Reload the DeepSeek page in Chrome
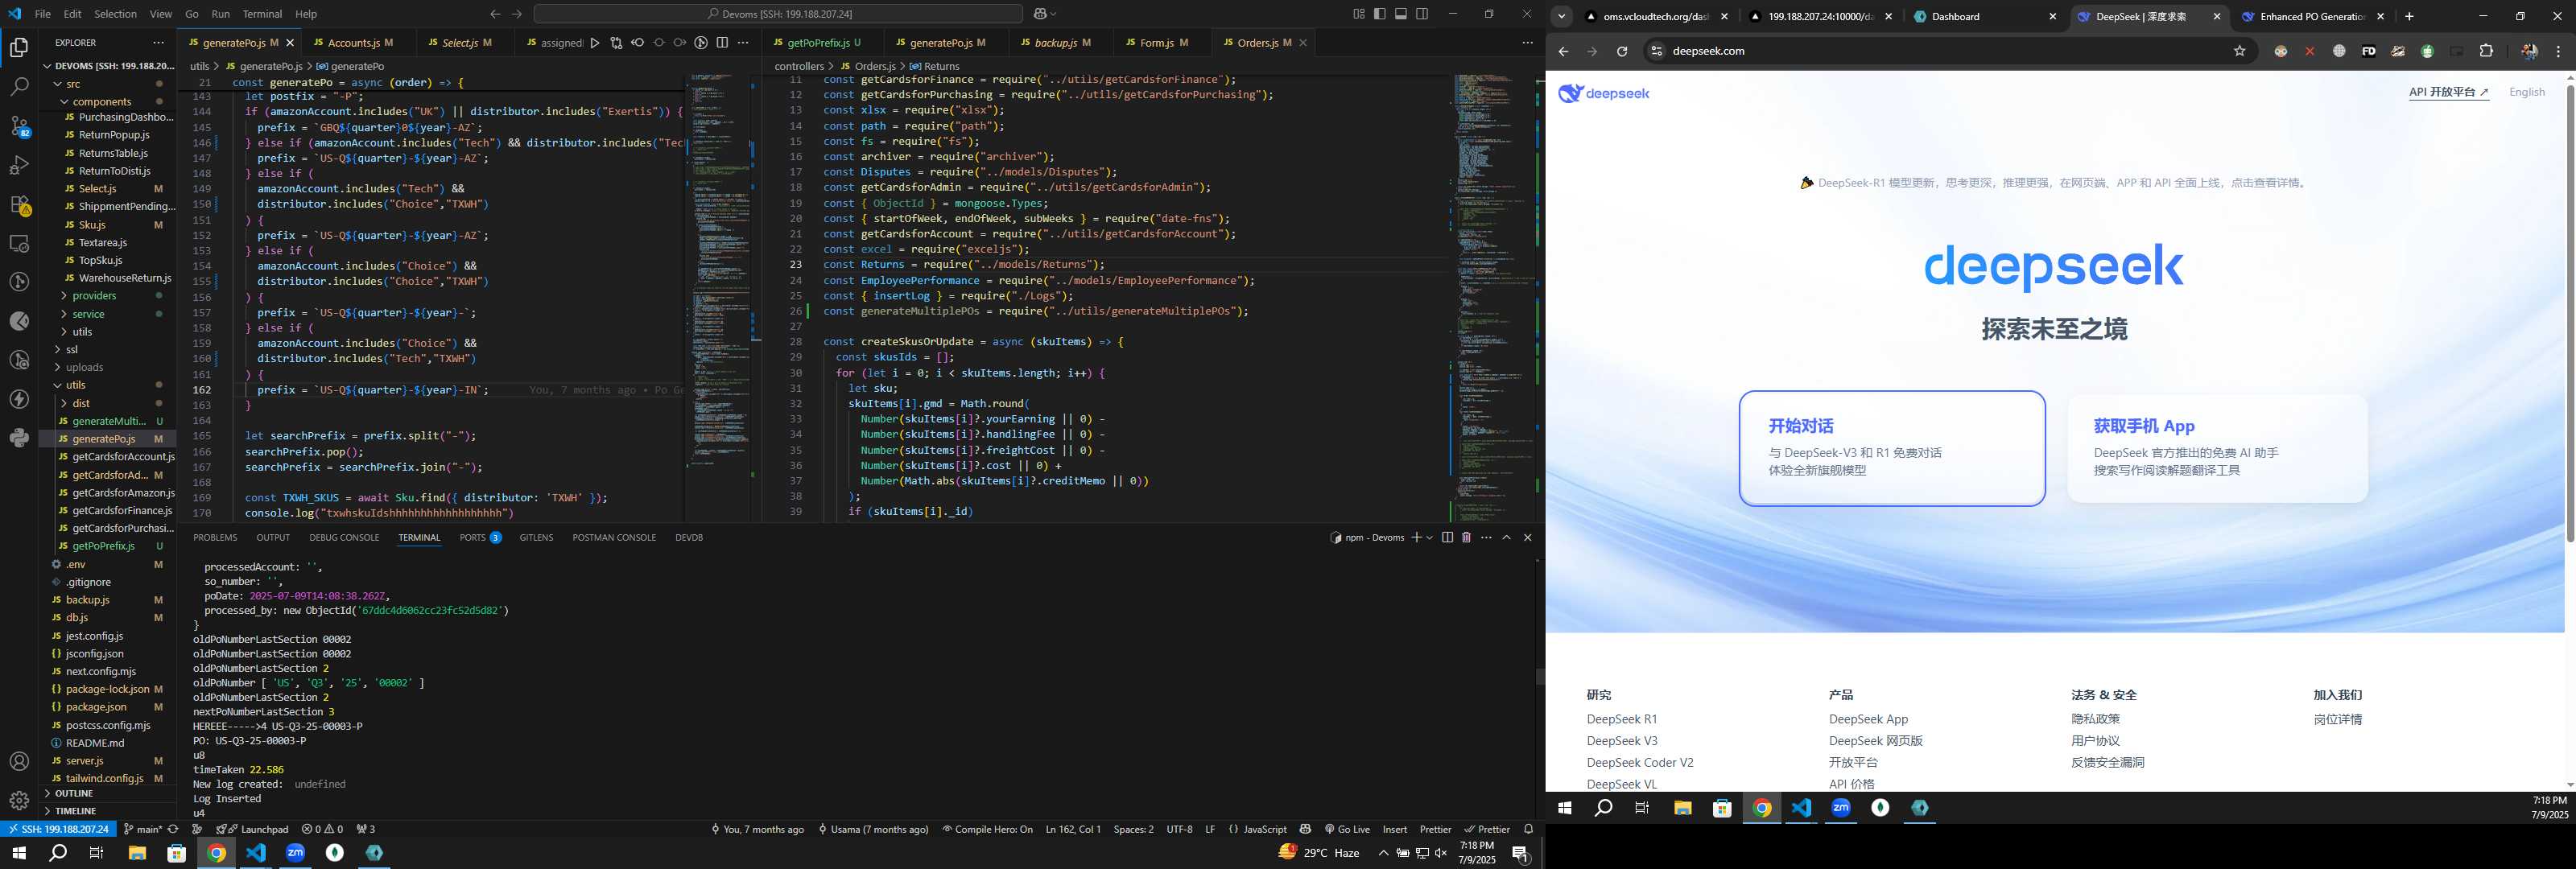Image resolution: width=2576 pixels, height=869 pixels. click(1622, 51)
